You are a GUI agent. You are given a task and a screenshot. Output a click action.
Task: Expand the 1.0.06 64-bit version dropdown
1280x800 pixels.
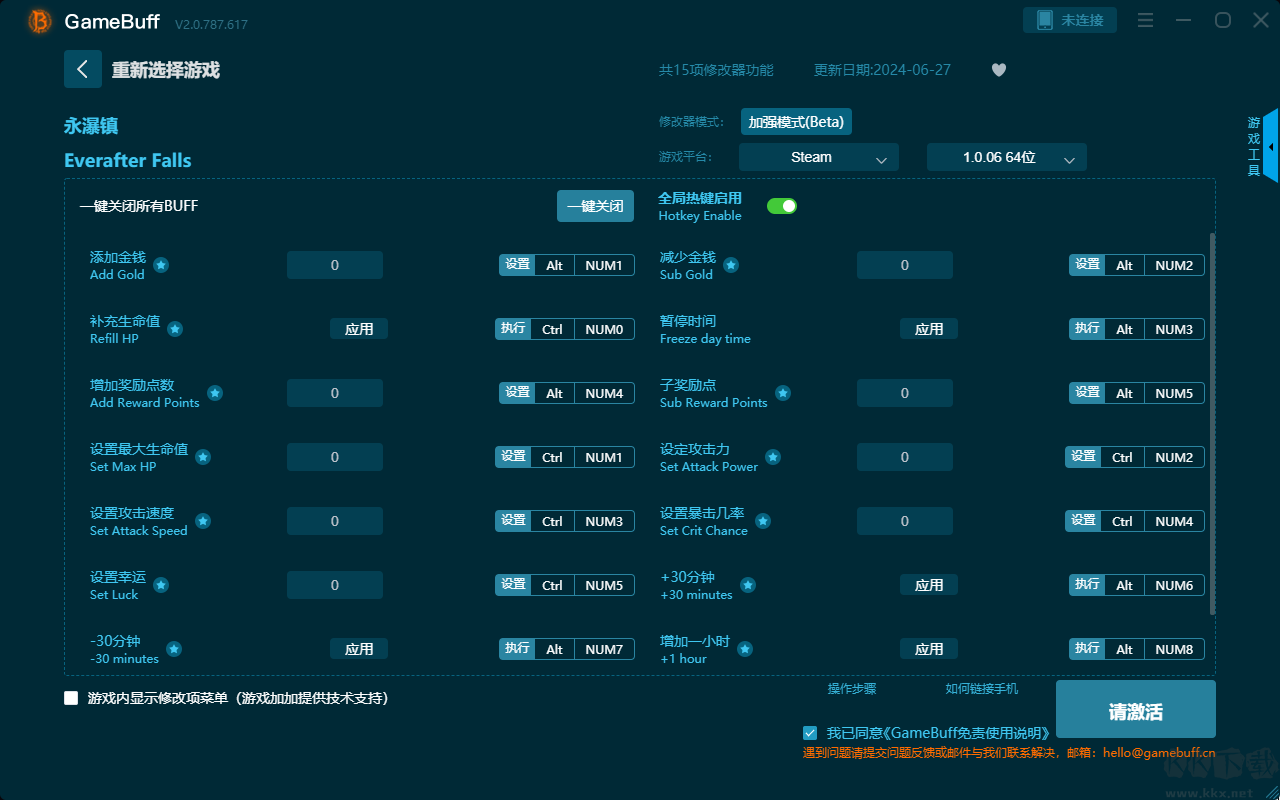(x=1006, y=157)
